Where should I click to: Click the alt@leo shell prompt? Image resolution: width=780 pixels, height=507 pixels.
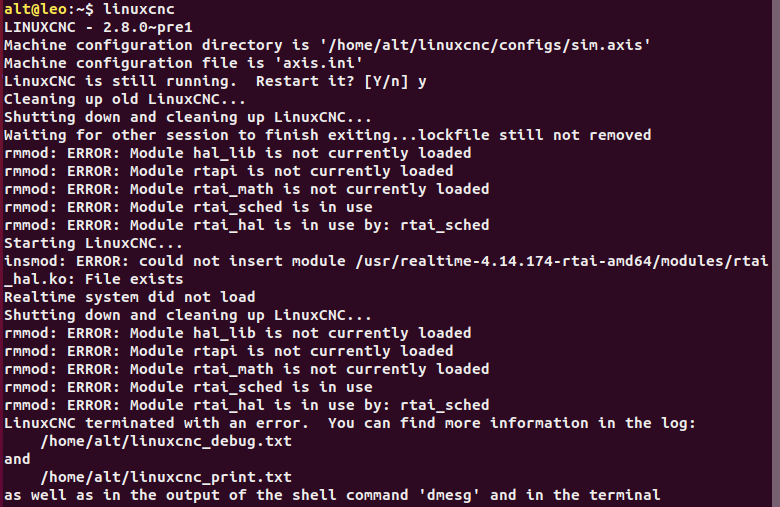(x=49, y=9)
